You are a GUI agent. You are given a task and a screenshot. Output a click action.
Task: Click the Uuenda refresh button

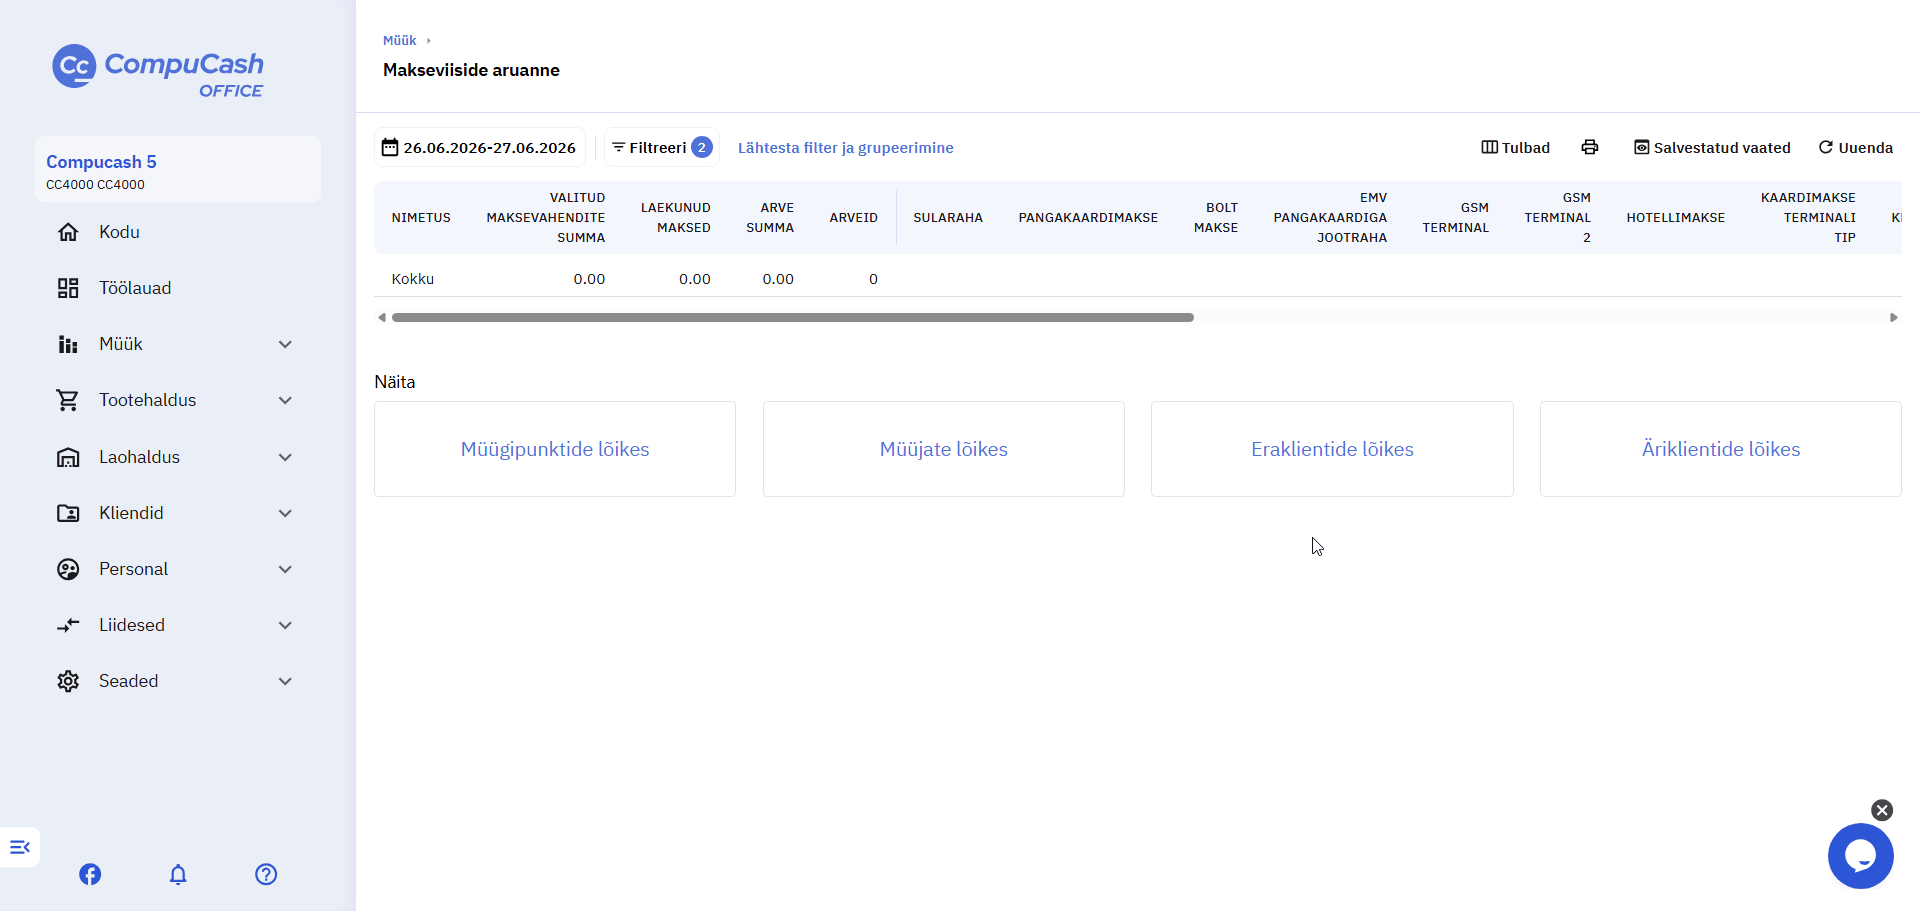tap(1856, 147)
